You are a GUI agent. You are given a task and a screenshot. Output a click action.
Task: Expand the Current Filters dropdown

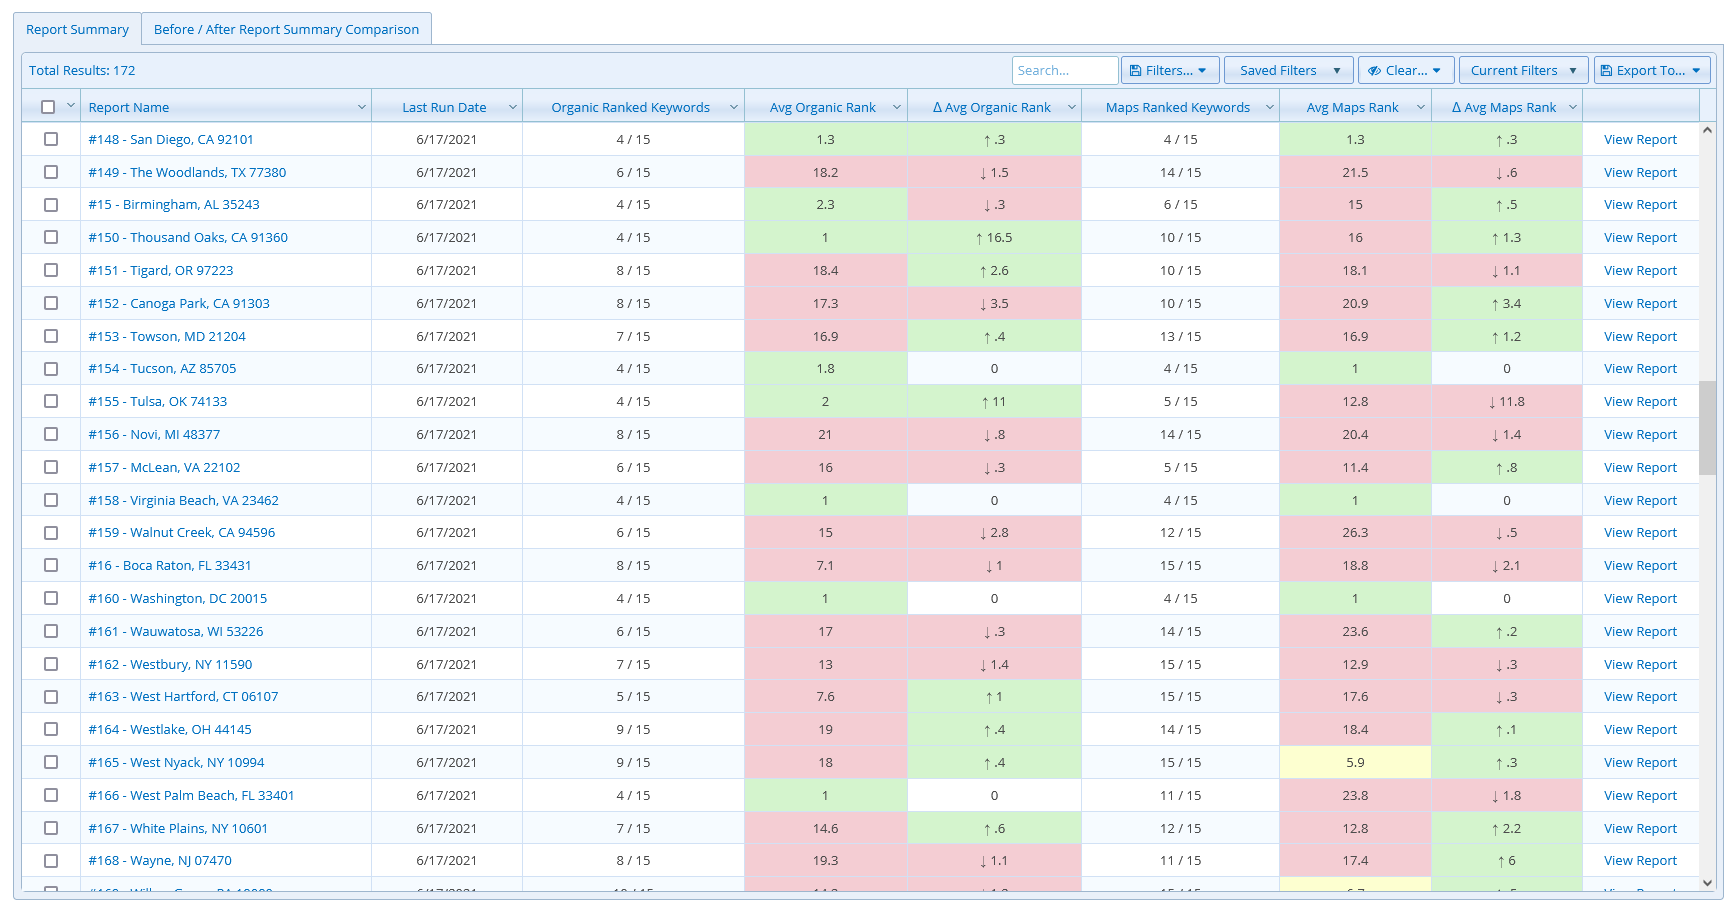click(x=1523, y=71)
